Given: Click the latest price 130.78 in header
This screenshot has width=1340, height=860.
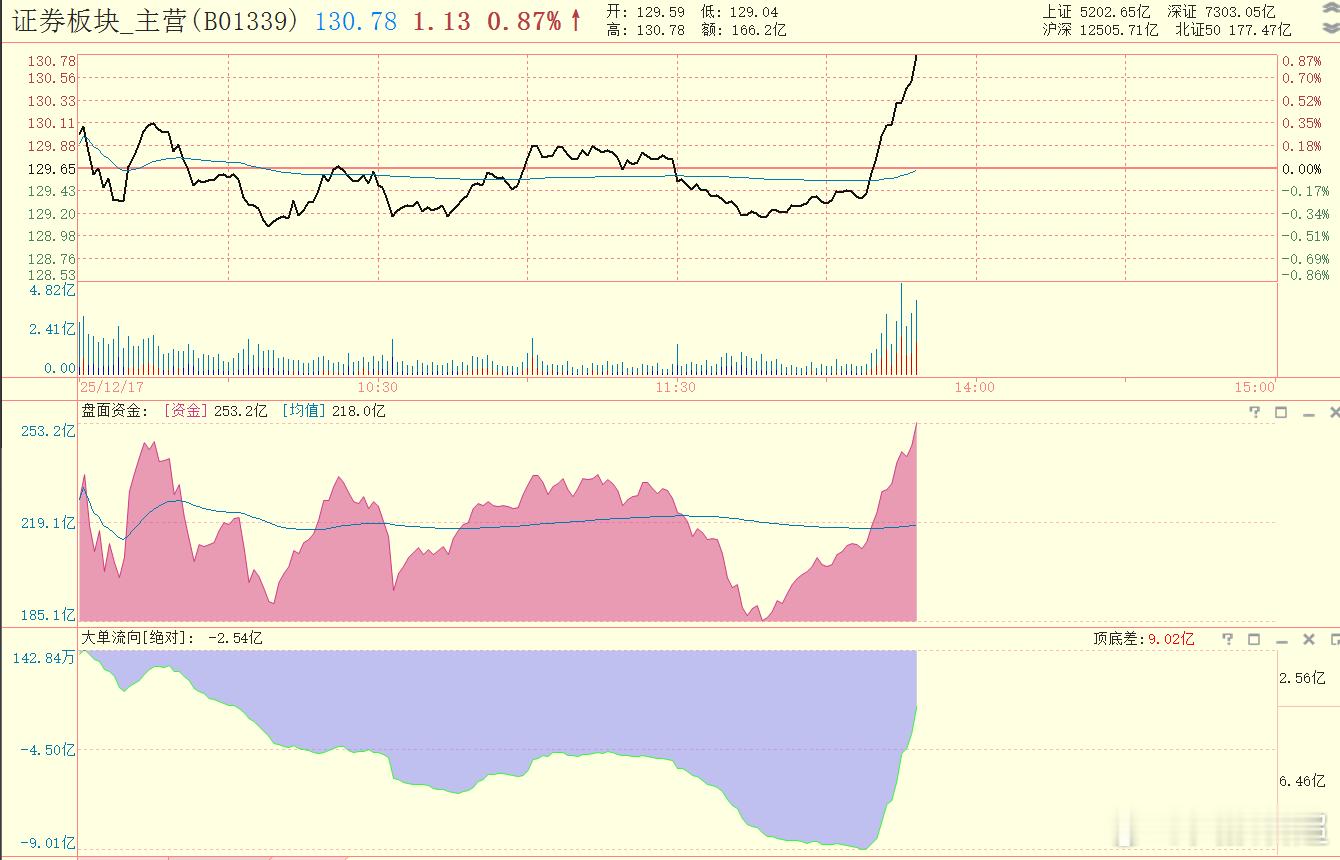Looking at the screenshot, I should pos(356,21).
